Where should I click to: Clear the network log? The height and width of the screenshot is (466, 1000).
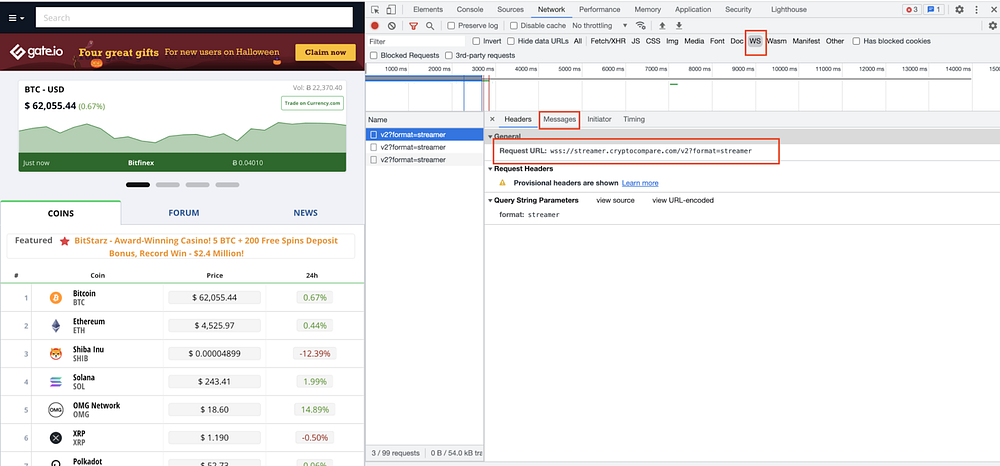(392, 25)
